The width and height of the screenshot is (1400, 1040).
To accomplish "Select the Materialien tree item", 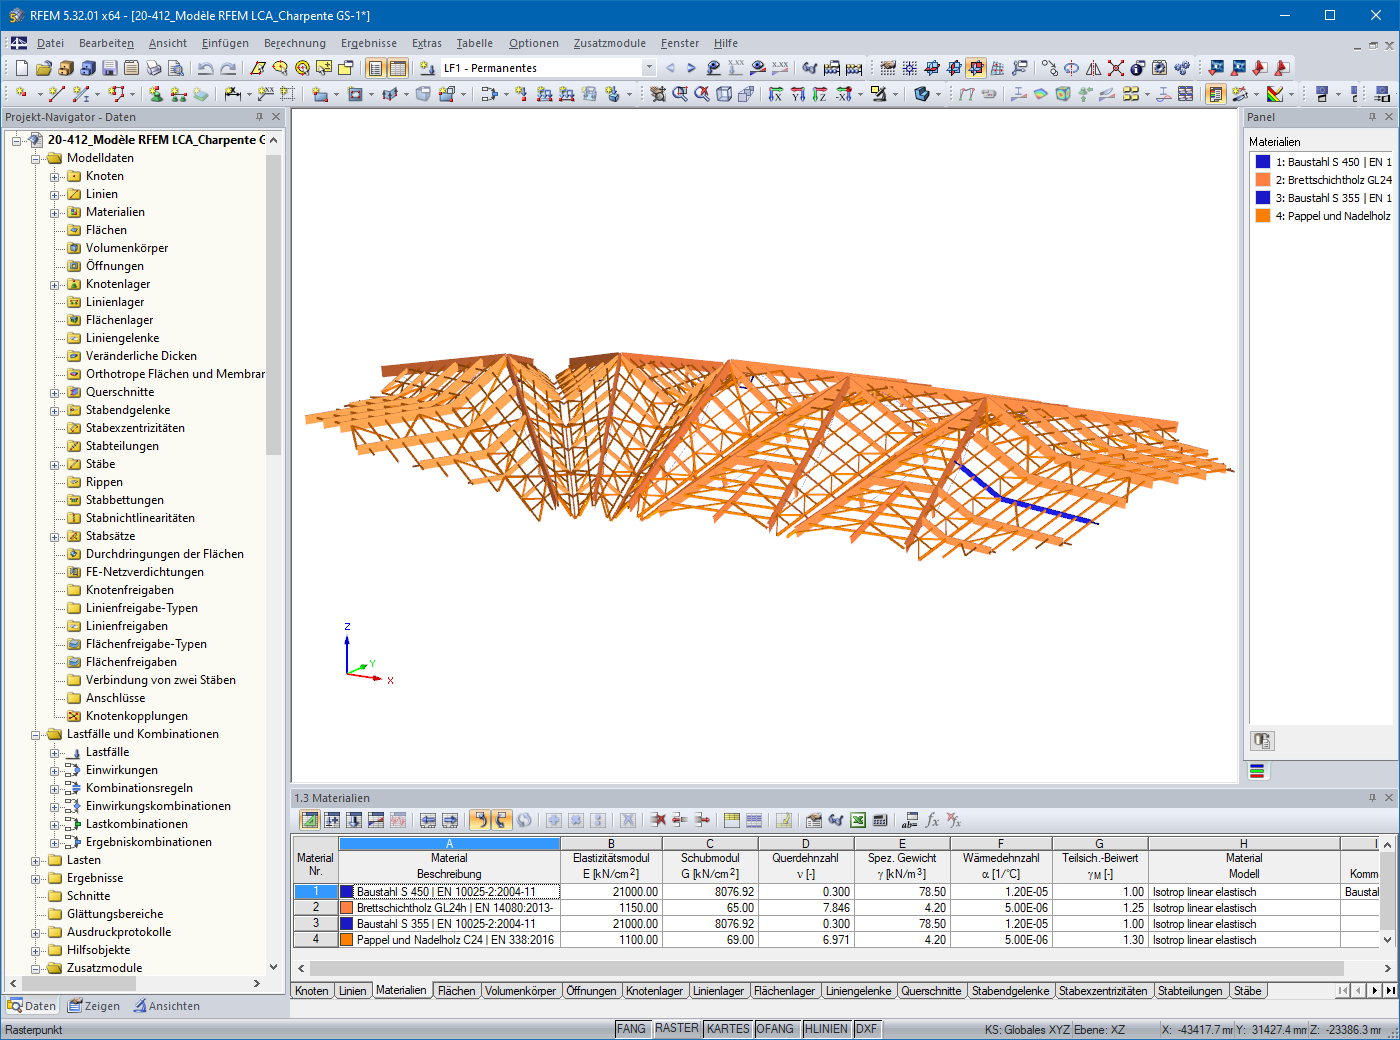I will pyautogui.click(x=115, y=212).
